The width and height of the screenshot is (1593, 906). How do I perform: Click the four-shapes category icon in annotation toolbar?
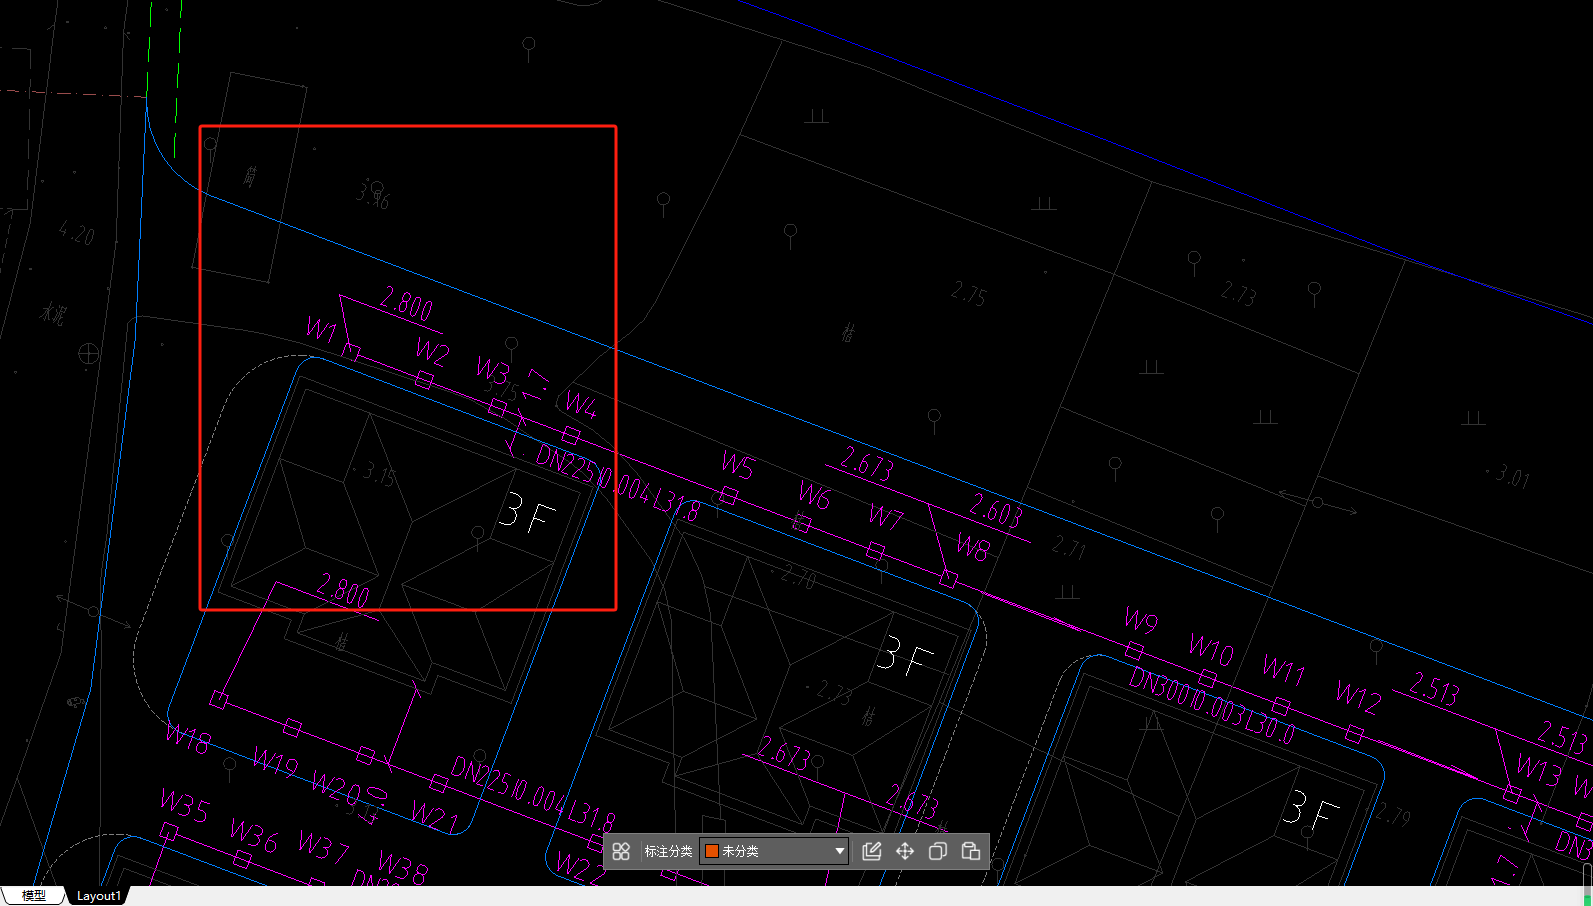(621, 851)
